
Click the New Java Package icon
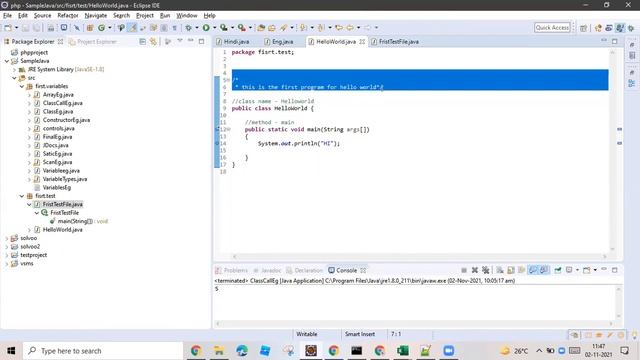pos(90,28)
